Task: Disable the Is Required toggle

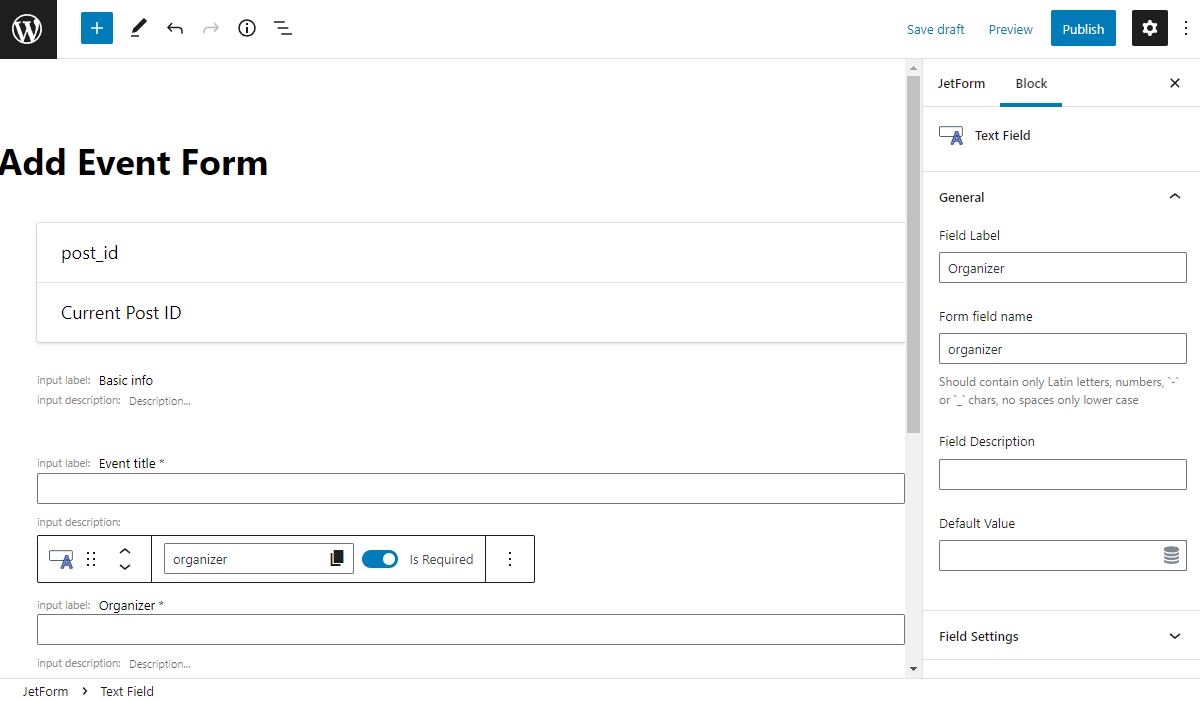Action: [380, 559]
